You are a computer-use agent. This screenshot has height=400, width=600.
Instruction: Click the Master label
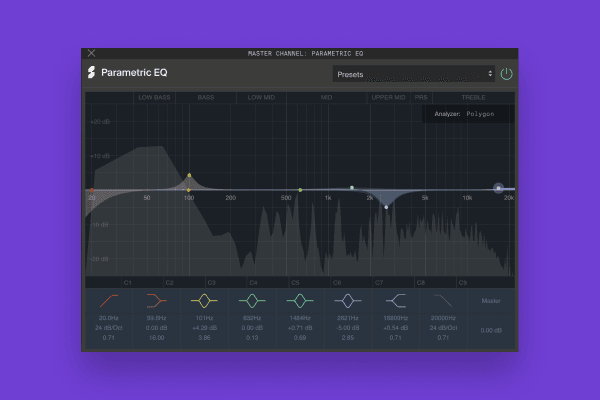click(491, 301)
